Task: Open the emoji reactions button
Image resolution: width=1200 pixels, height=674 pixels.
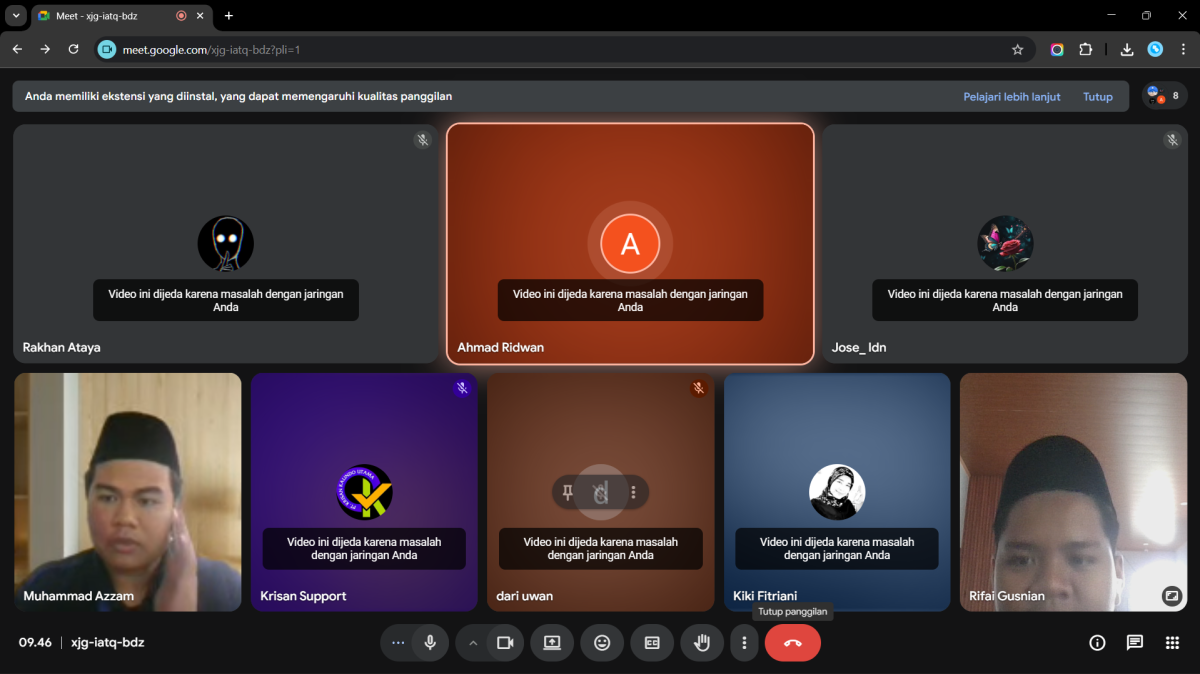Action: point(602,643)
